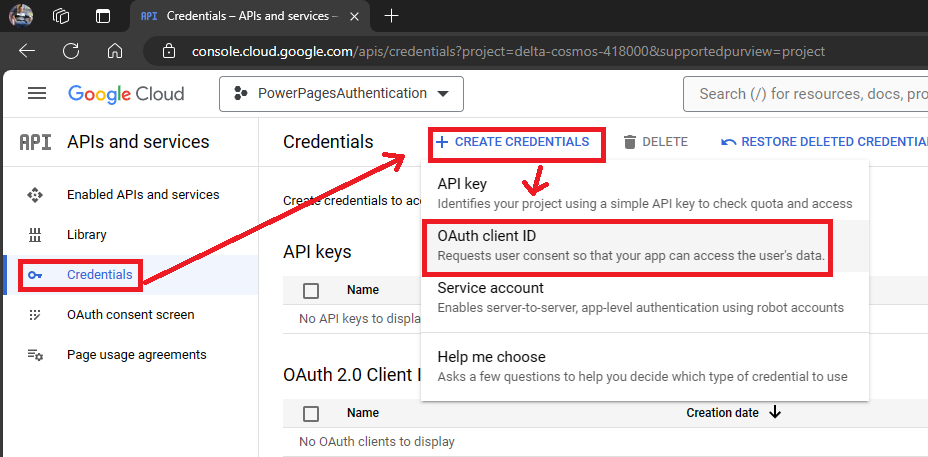928x457 pixels.
Task: Click the CREATE CREDENTIALS button
Action: click(513, 142)
